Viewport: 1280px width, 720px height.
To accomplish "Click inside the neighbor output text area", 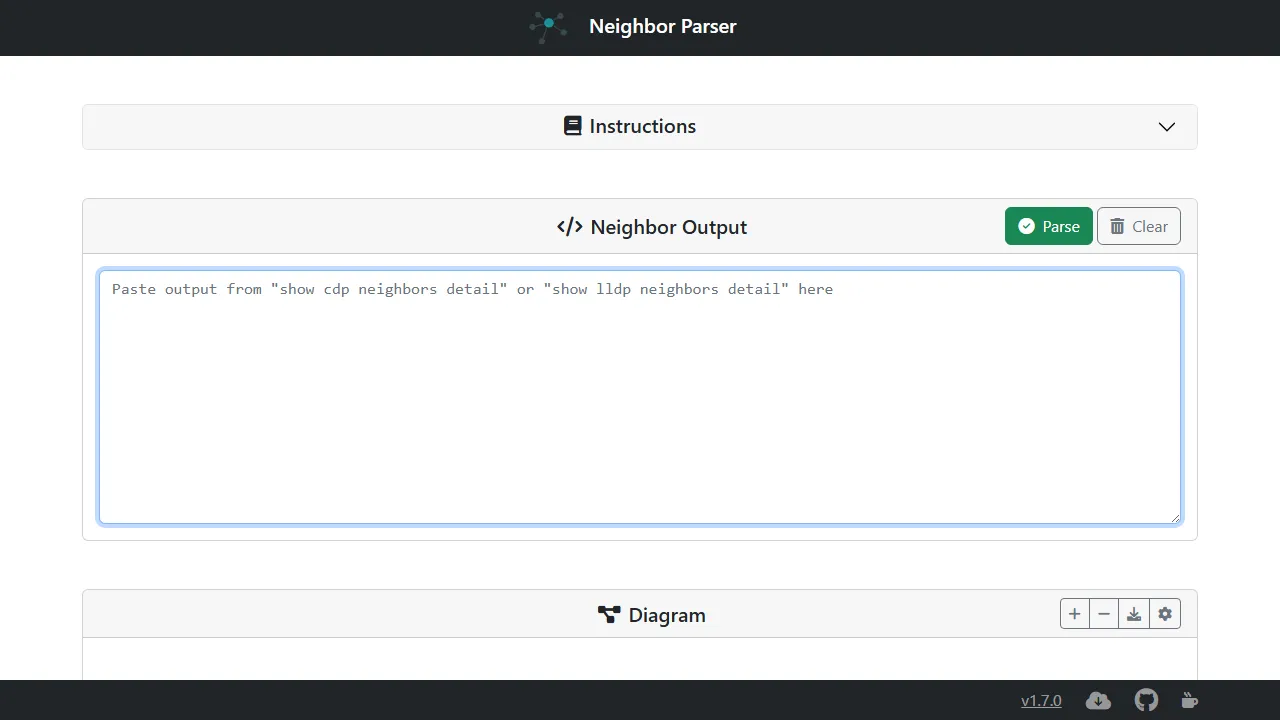I will tap(640, 396).
